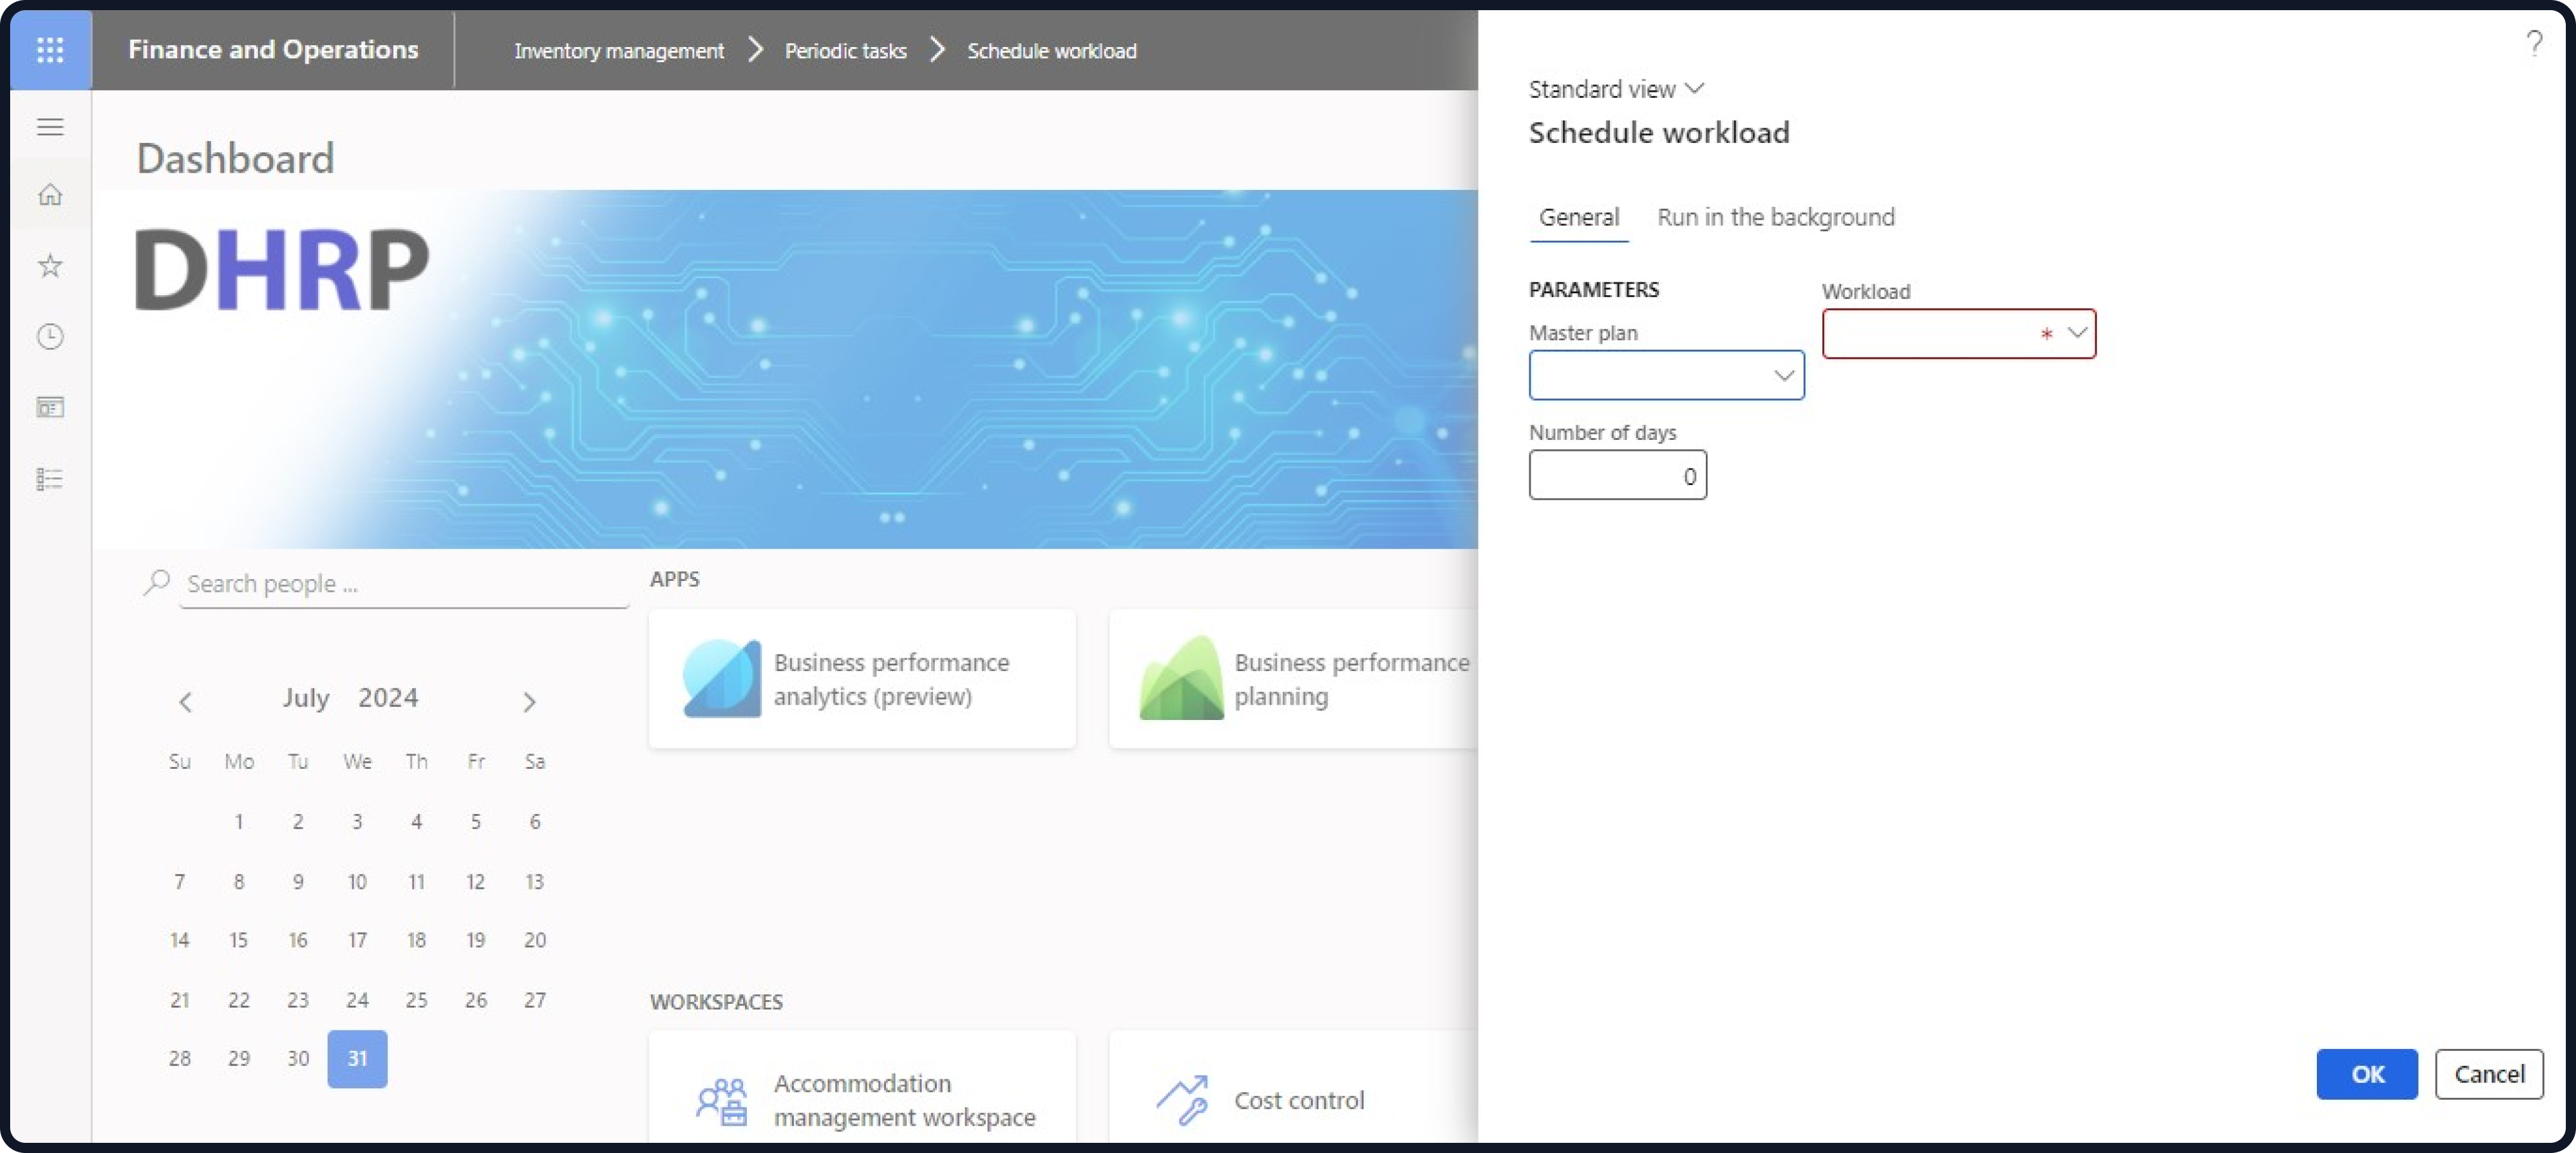Screen dimensions: 2576x1153
Task: Select July 15 in the calendar
Action: coord(238,940)
